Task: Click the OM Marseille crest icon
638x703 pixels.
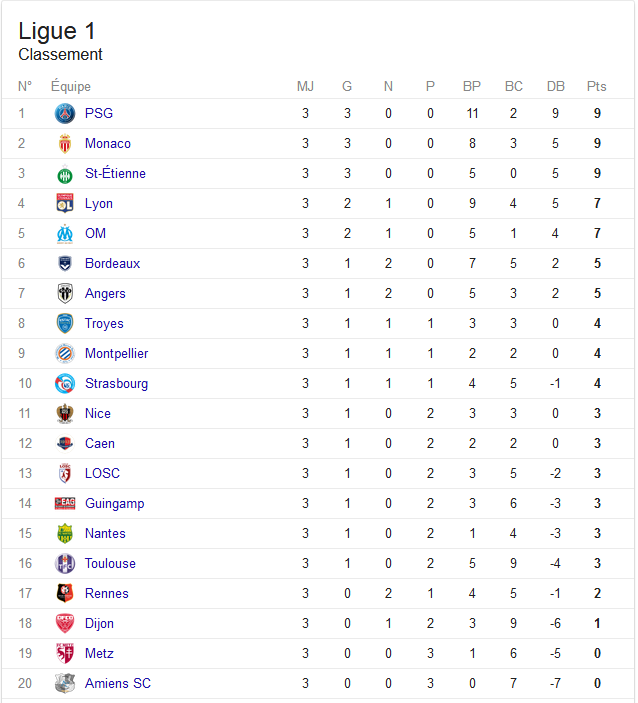Action: (65, 234)
